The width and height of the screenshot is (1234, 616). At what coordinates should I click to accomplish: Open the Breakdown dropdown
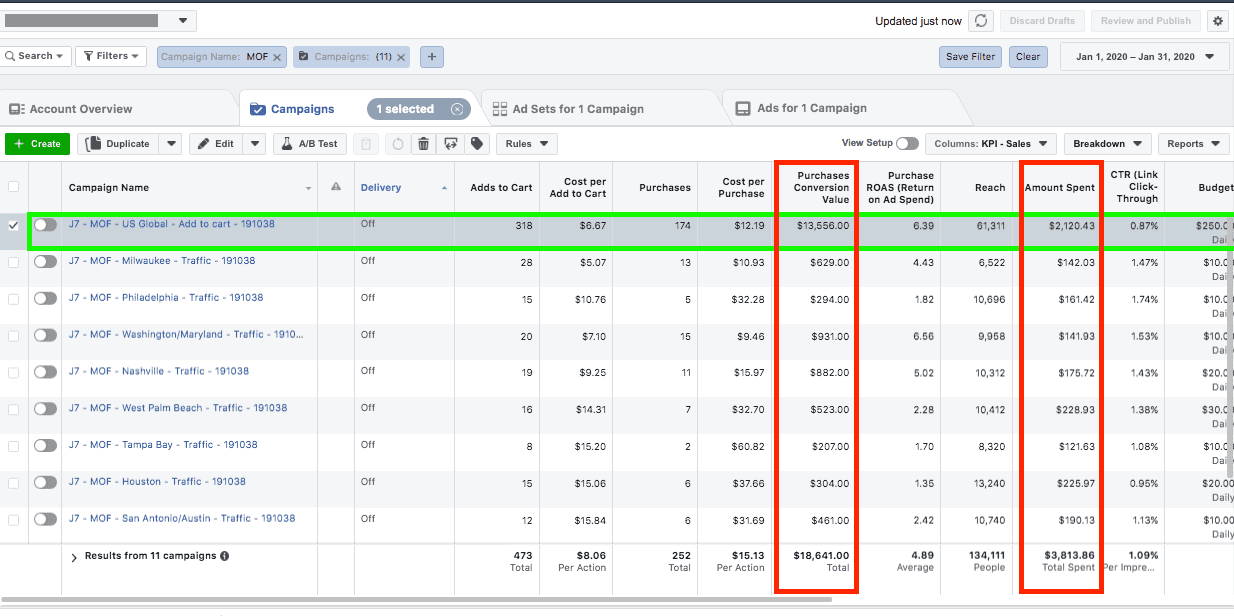tap(1107, 143)
